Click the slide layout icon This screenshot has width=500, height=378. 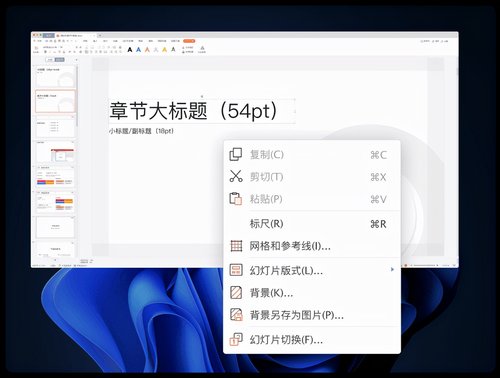pos(236,270)
